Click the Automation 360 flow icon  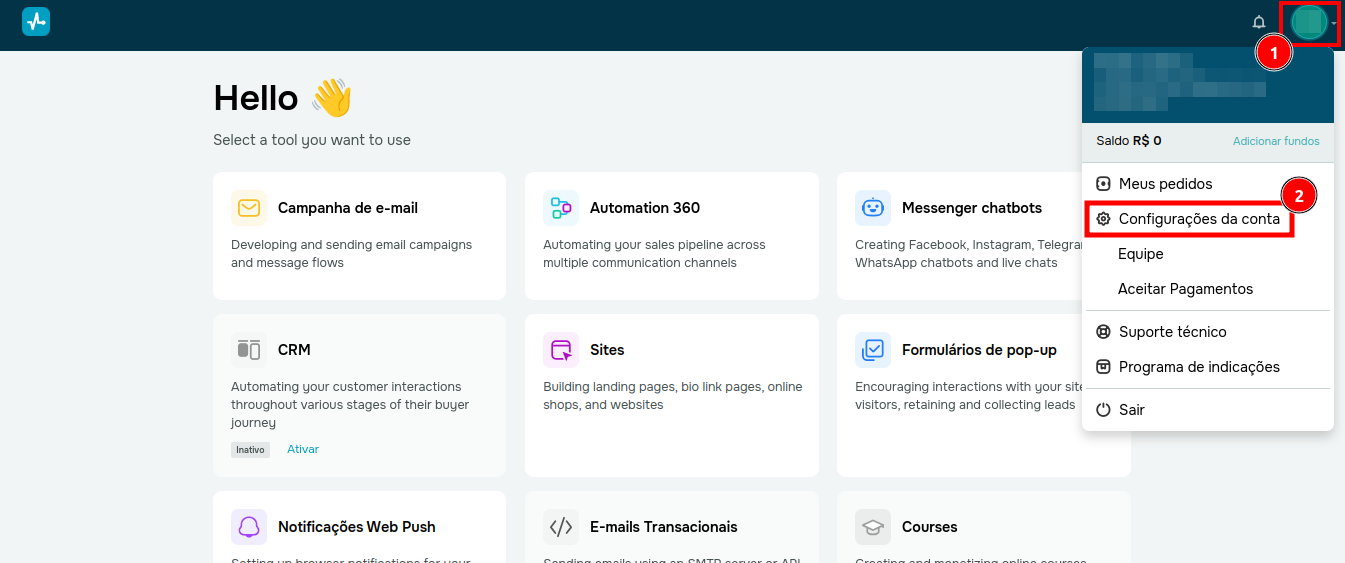click(x=560, y=208)
